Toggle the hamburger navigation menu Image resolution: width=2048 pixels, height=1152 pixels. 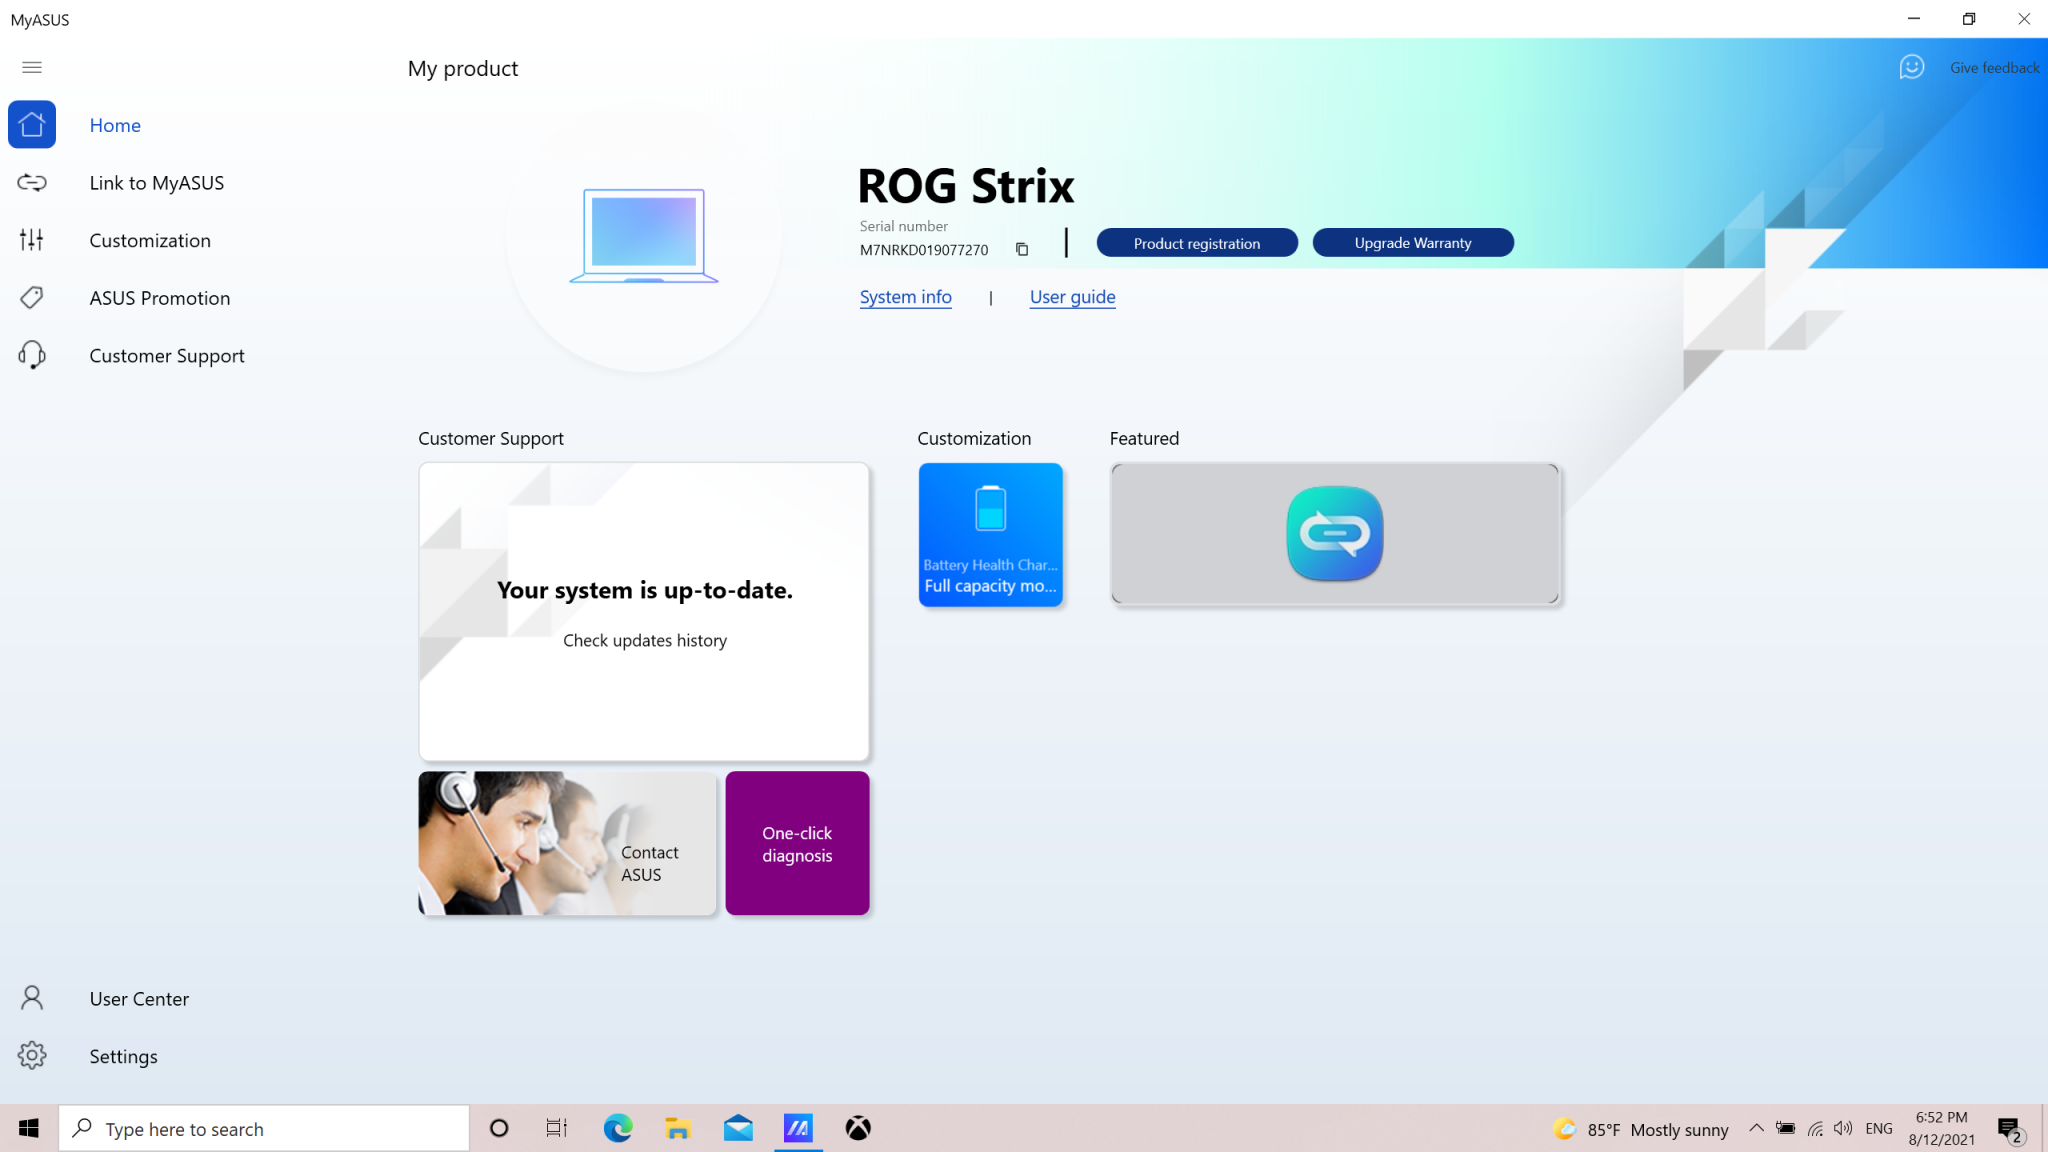click(32, 67)
